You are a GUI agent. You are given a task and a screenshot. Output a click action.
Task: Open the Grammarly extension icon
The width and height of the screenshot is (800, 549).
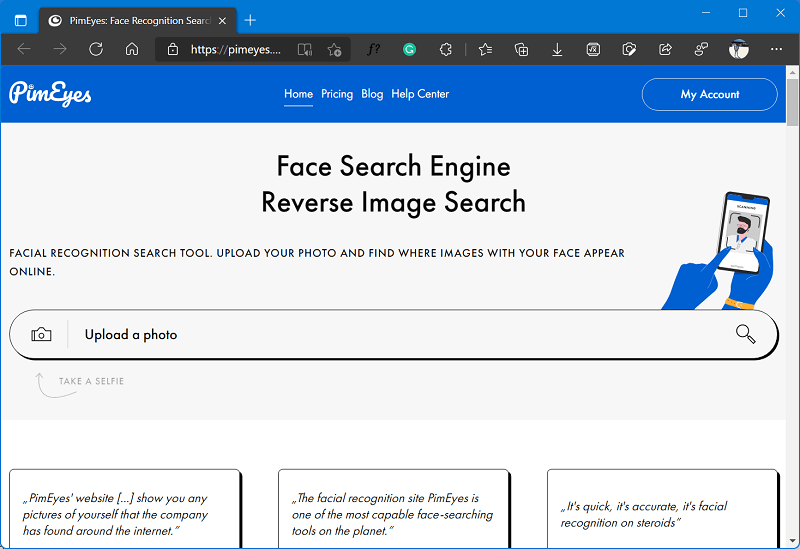pyautogui.click(x=409, y=49)
